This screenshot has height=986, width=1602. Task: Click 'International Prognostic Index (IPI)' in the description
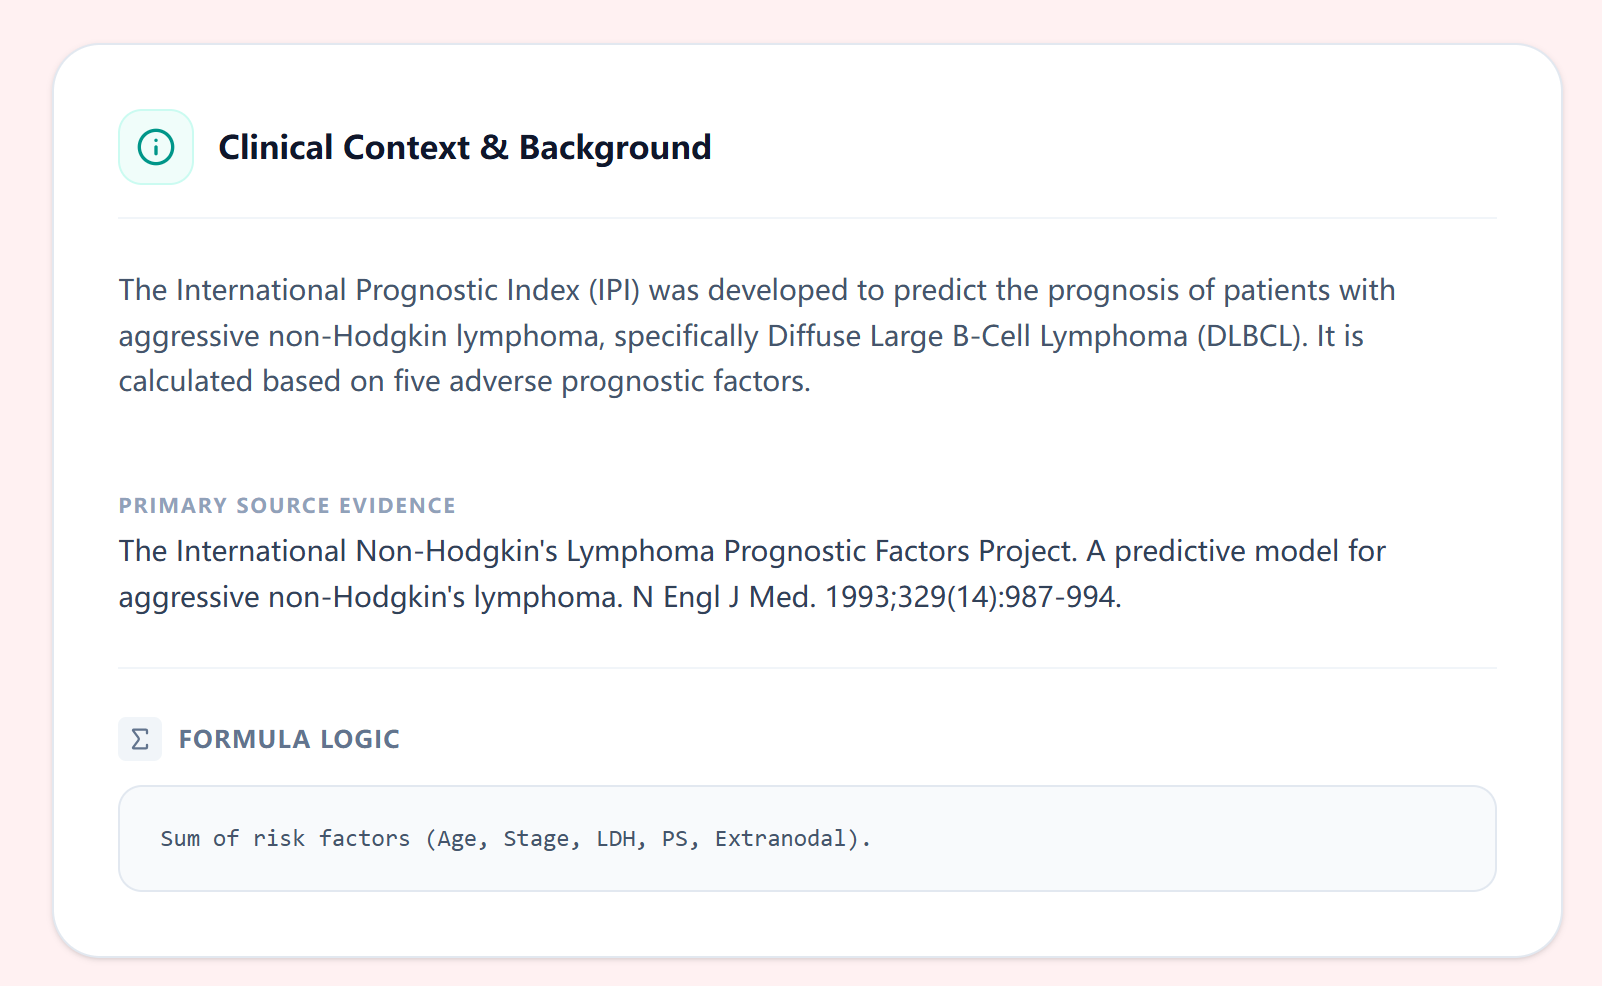(408, 290)
